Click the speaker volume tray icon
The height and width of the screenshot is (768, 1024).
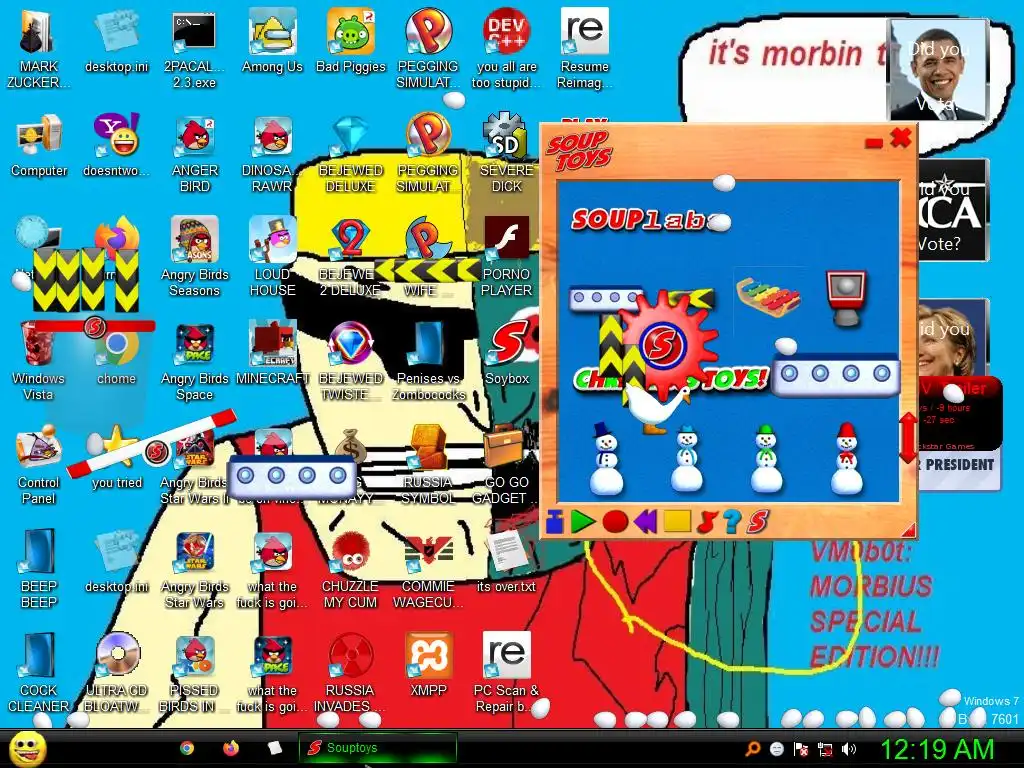[x=849, y=749]
